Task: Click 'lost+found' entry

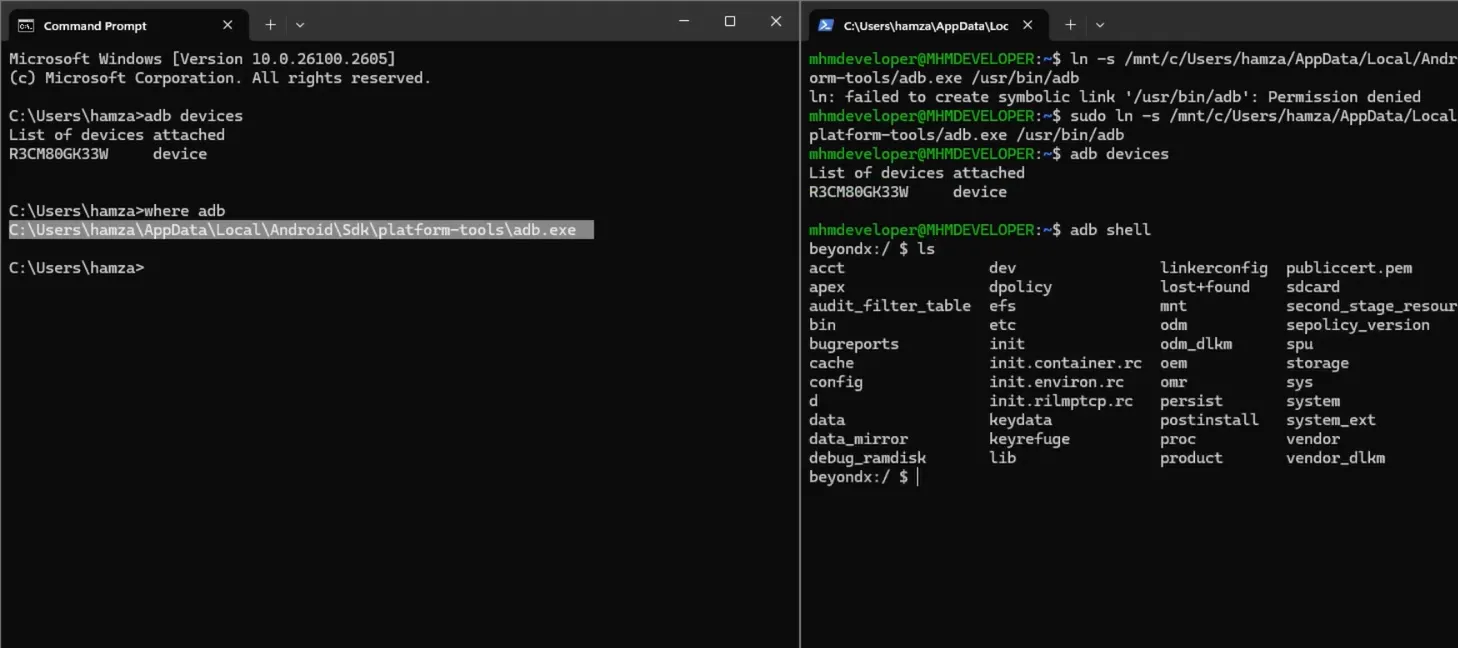Action: click(1205, 287)
